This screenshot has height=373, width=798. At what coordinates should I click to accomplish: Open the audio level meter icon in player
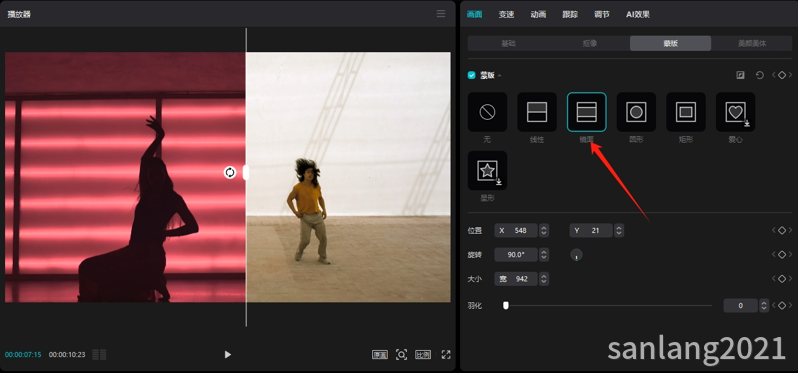click(x=99, y=355)
